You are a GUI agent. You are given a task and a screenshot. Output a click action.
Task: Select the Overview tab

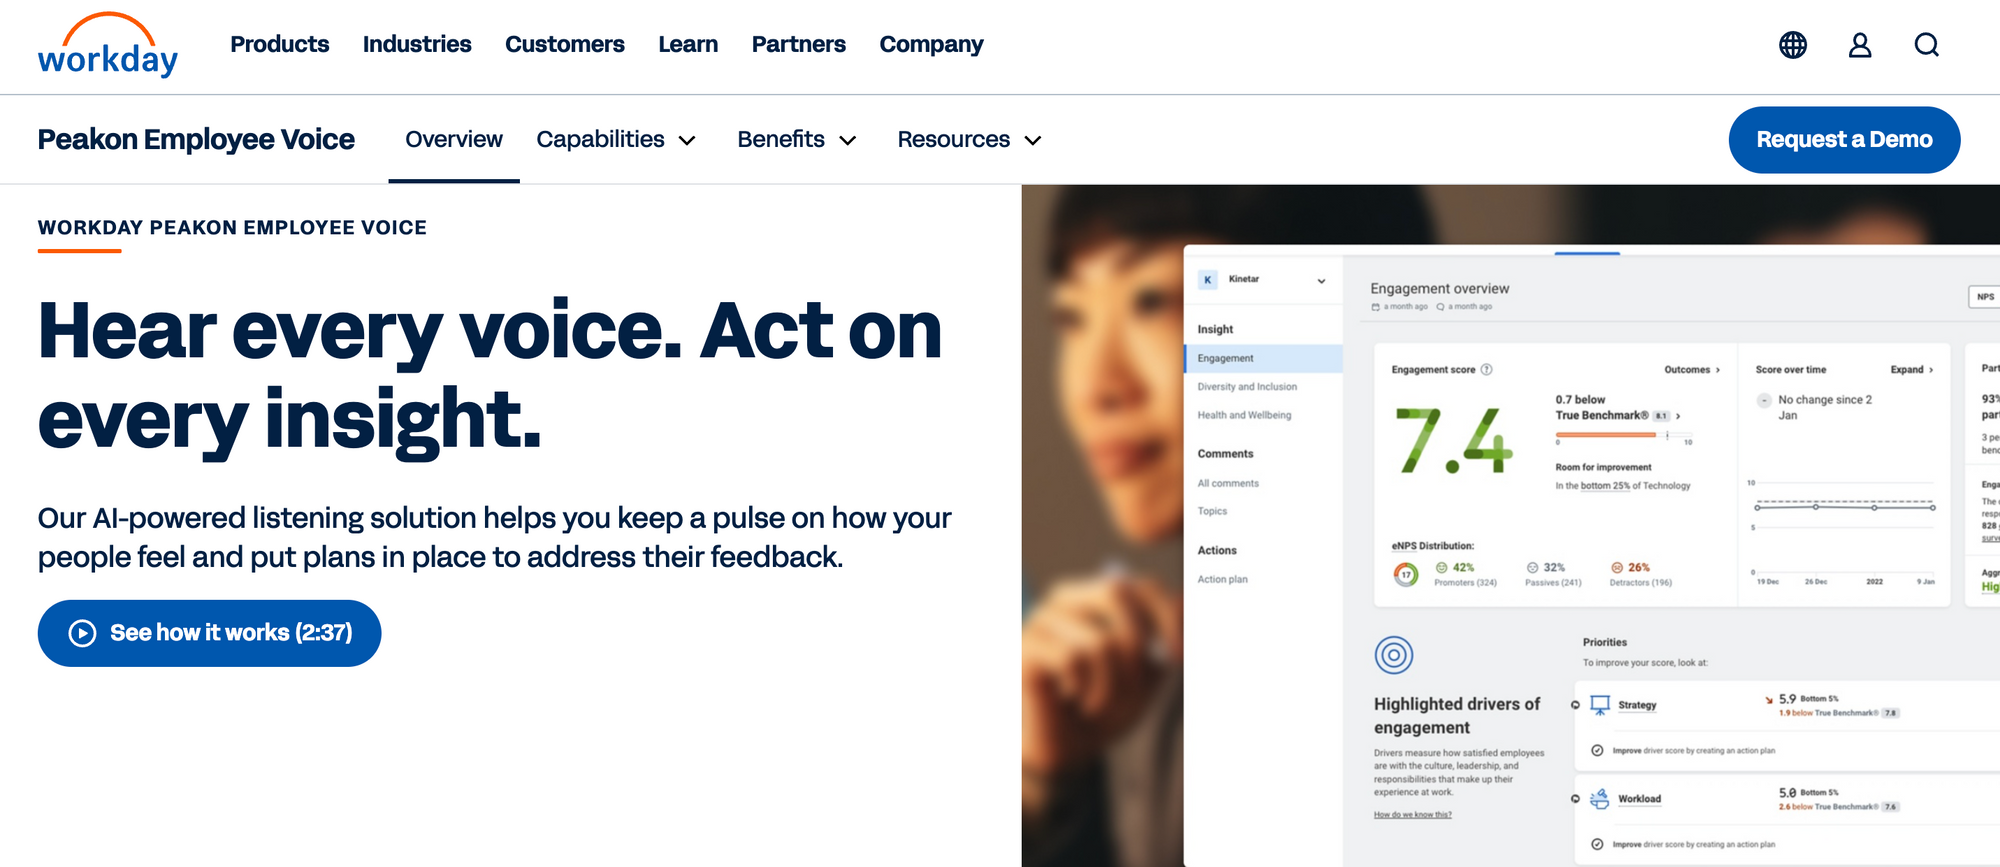point(454,140)
